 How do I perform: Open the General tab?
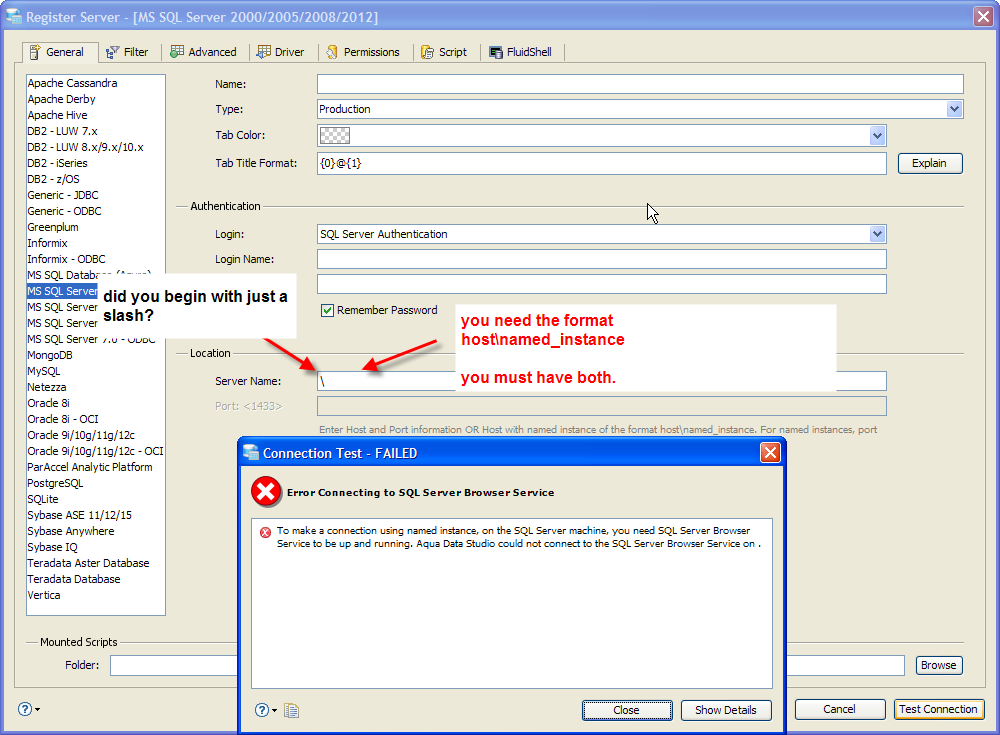[60, 52]
